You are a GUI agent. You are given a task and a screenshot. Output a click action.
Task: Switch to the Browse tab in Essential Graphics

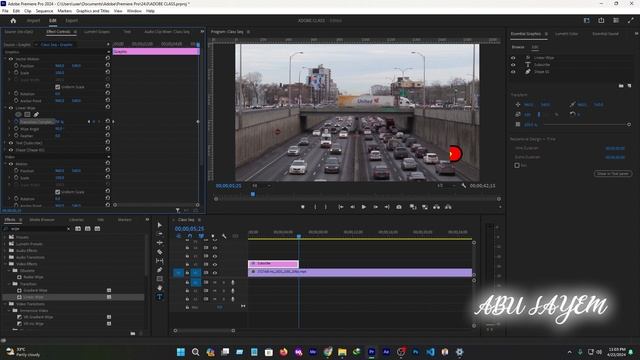click(518, 47)
